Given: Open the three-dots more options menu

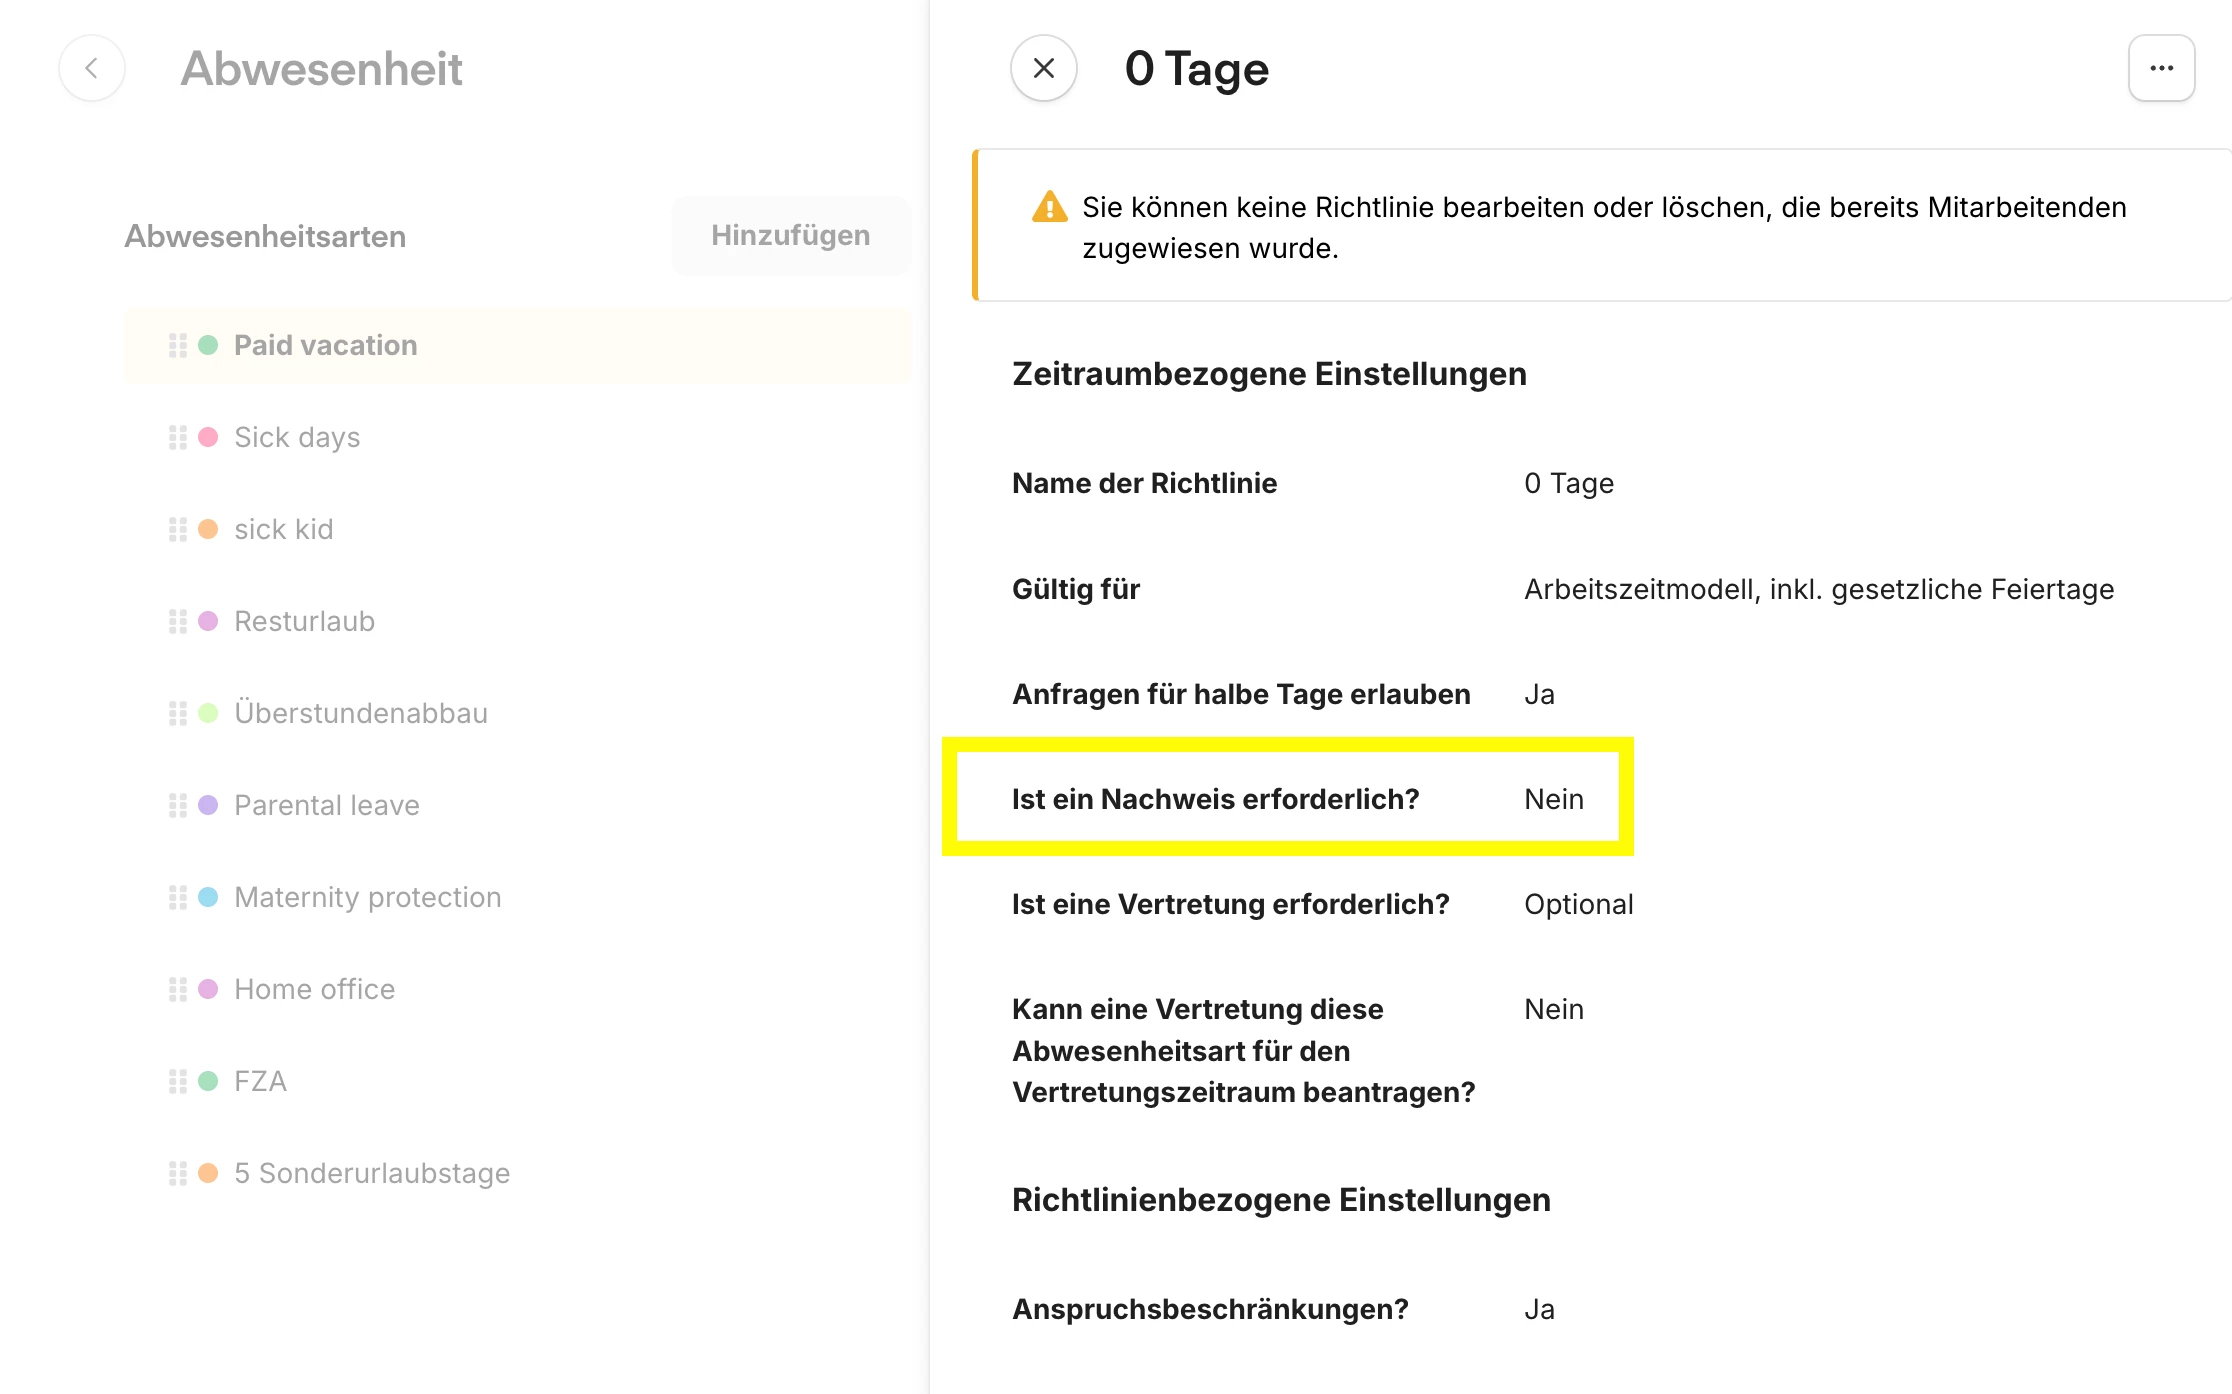Looking at the screenshot, I should point(2161,68).
